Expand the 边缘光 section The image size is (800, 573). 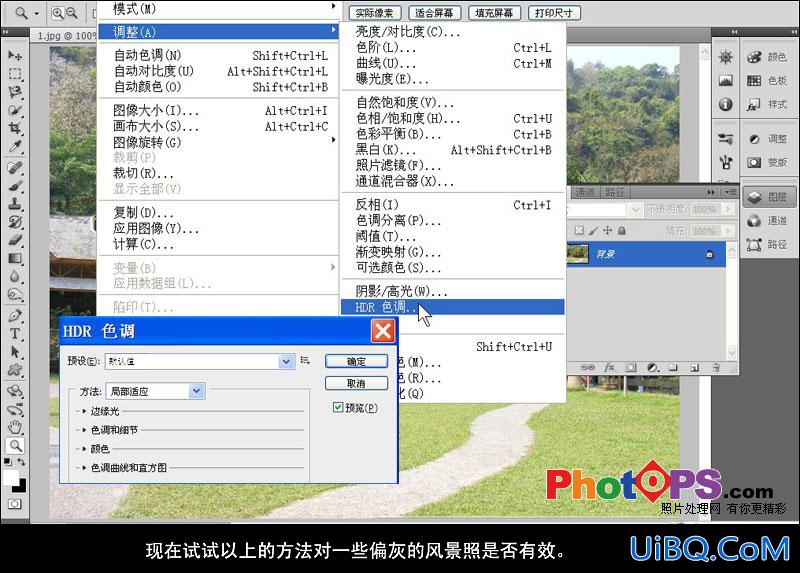point(85,411)
